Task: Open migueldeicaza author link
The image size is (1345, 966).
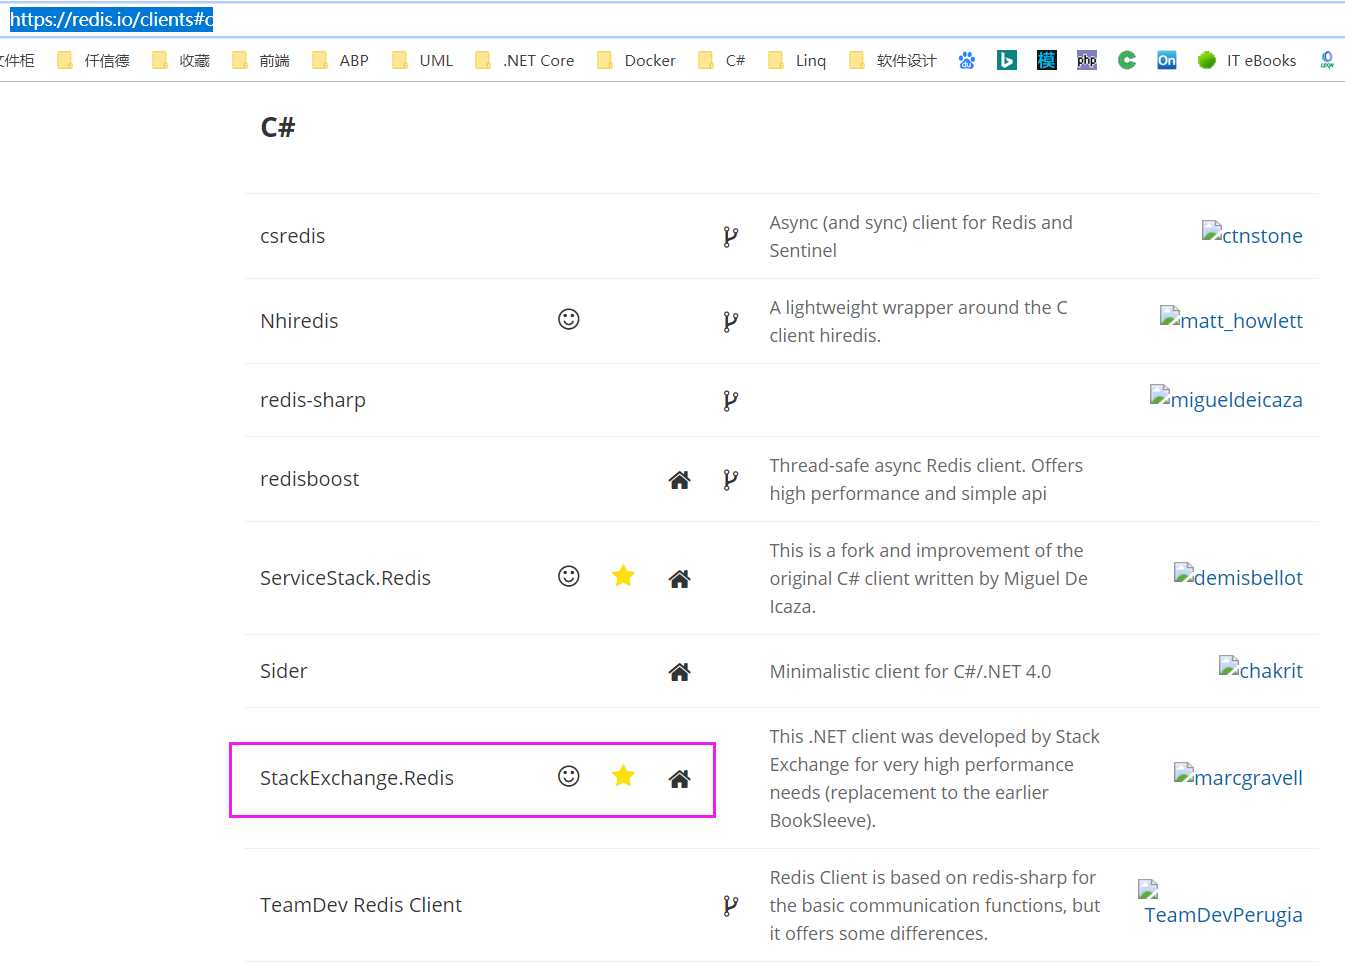Action: pyautogui.click(x=1226, y=399)
